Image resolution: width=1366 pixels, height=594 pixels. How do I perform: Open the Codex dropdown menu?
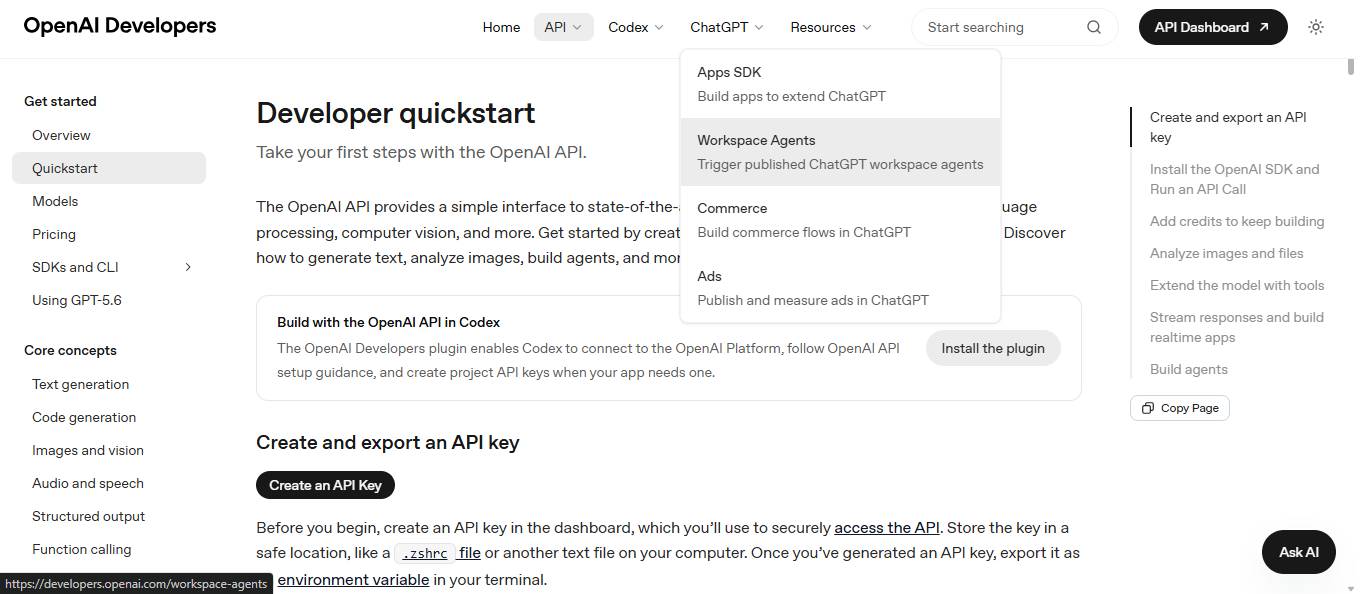point(636,27)
